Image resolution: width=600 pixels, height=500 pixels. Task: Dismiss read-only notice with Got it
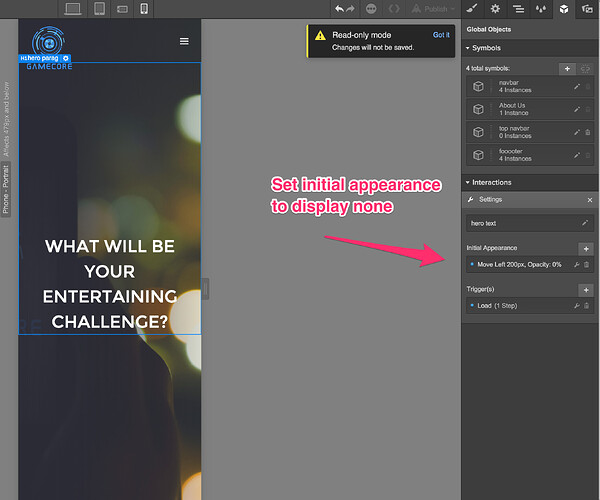(x=441, y=35)
